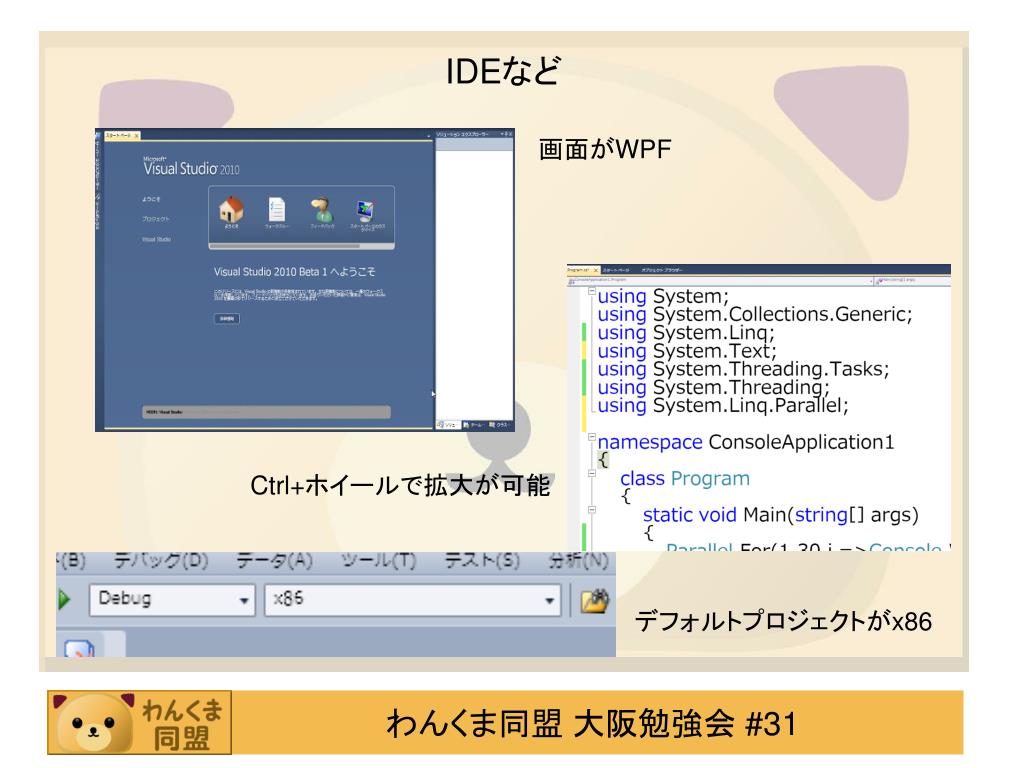The width and height of the screenshot is (1024, 768).
Task: Click the Find in Files folder icon
Action: point(594,600)
